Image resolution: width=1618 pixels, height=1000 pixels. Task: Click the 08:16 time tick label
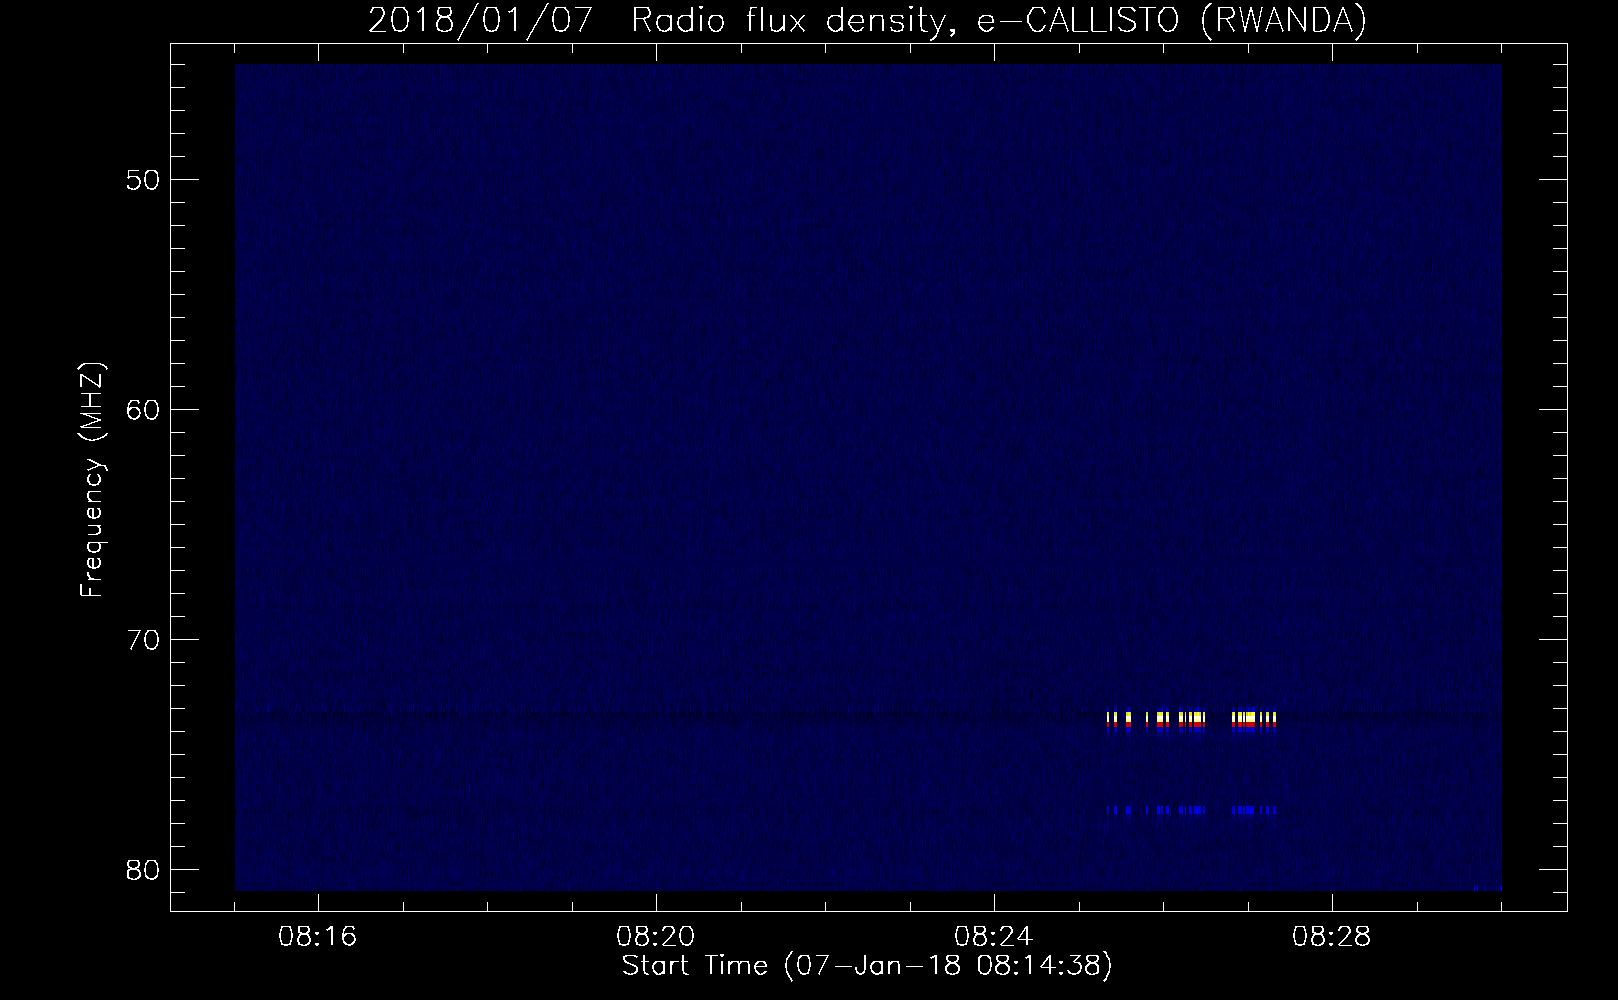318,937
